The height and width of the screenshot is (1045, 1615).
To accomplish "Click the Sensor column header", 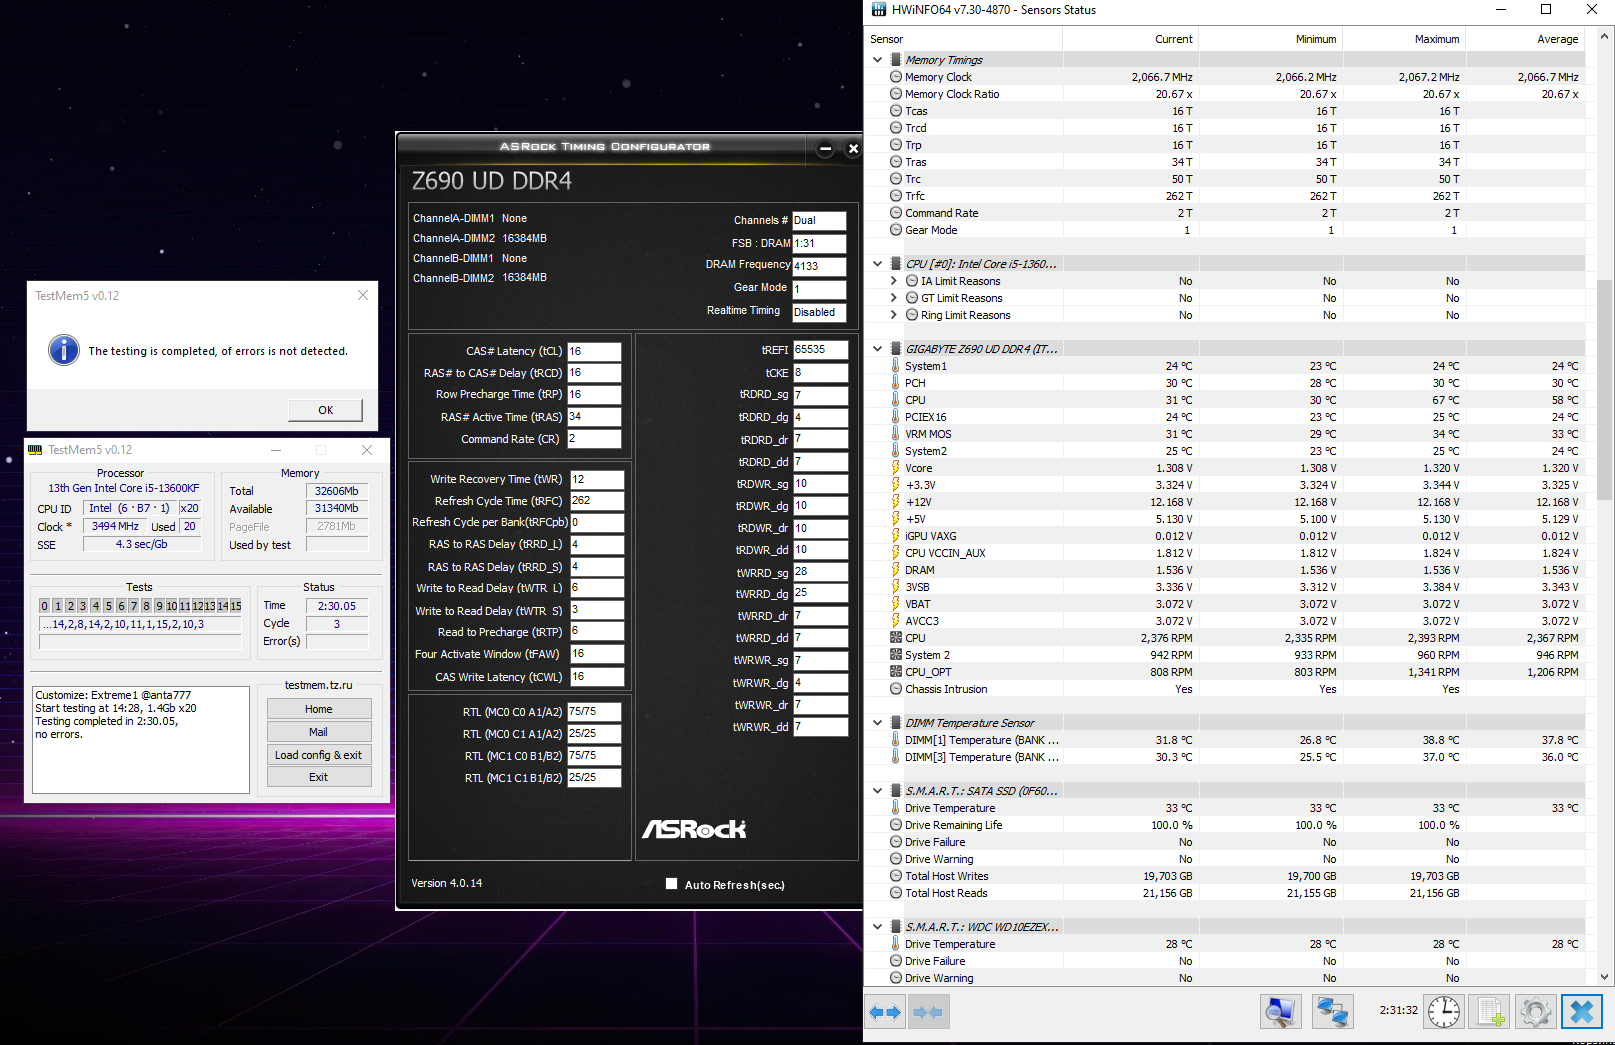I will tap(964, 39).
